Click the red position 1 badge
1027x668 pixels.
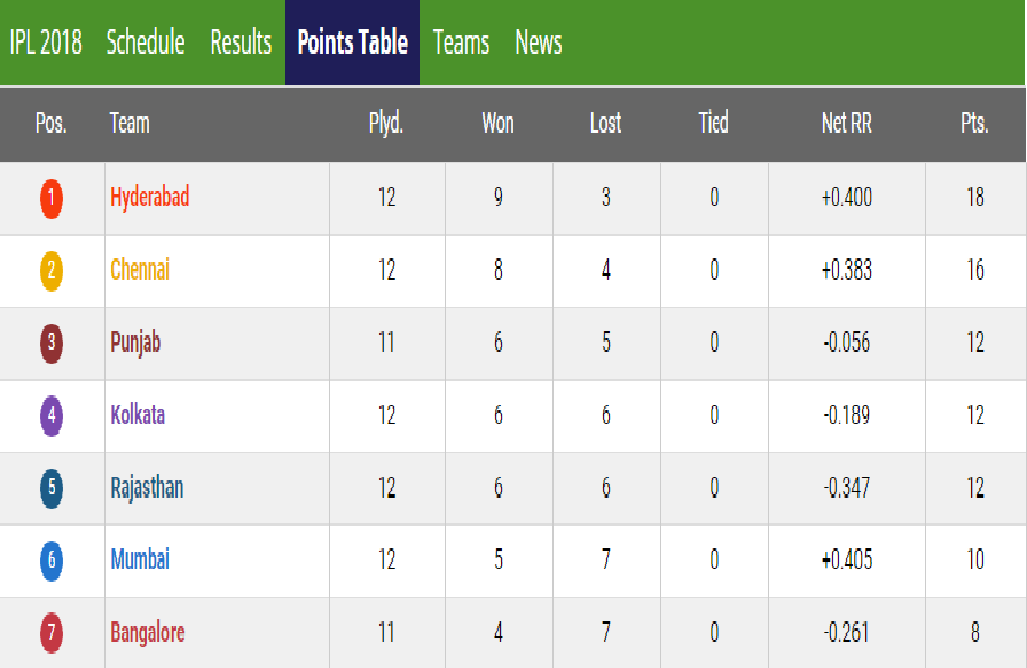(x=51, y=198)
